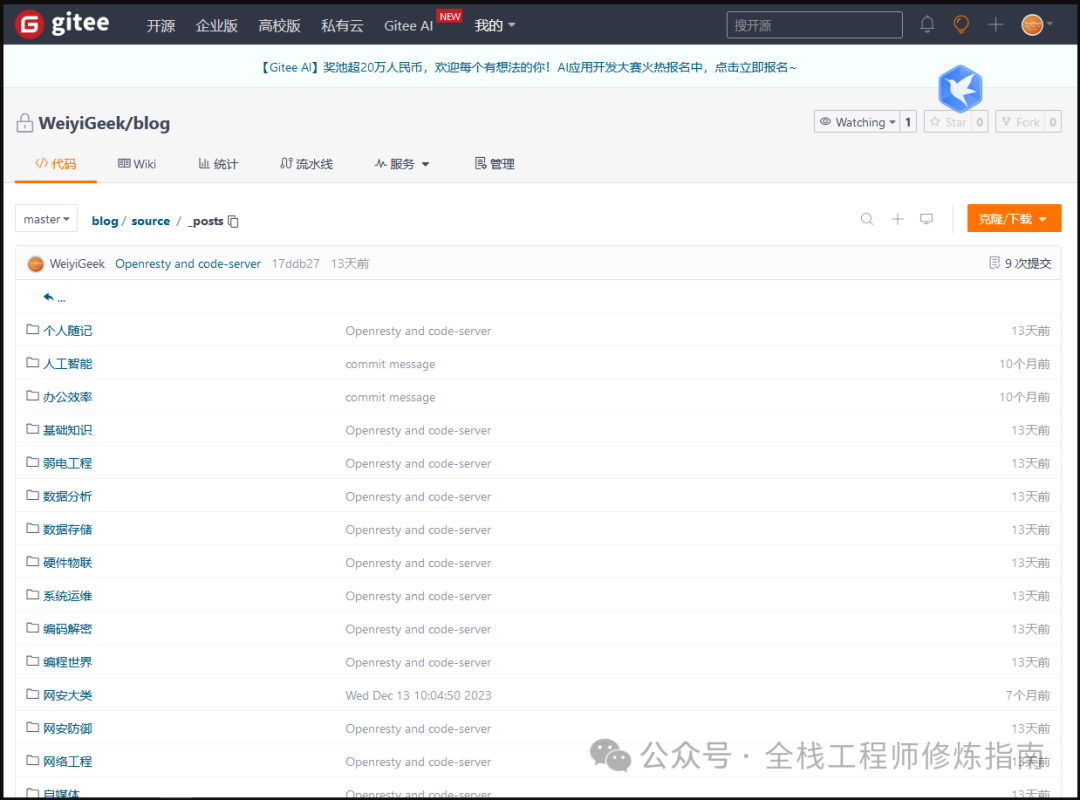Click the folder icon for 硬件物联
This screenshot has height=800, width=1080.
32,561
